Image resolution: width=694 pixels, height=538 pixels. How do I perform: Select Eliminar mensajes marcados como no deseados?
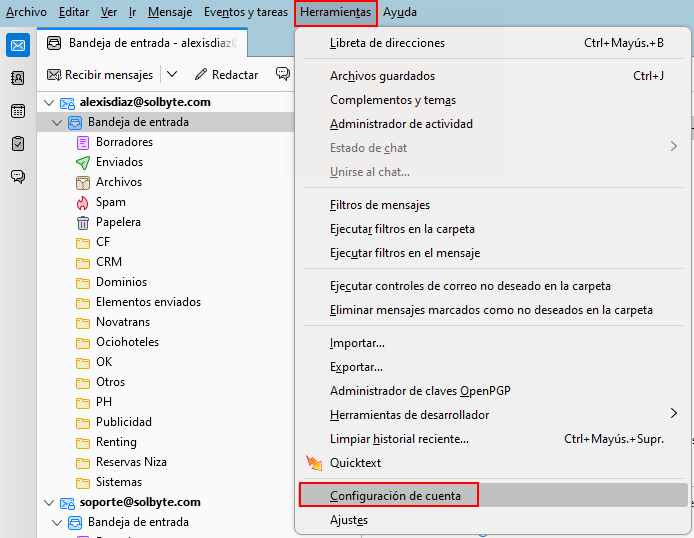click(x=494, y=310)
